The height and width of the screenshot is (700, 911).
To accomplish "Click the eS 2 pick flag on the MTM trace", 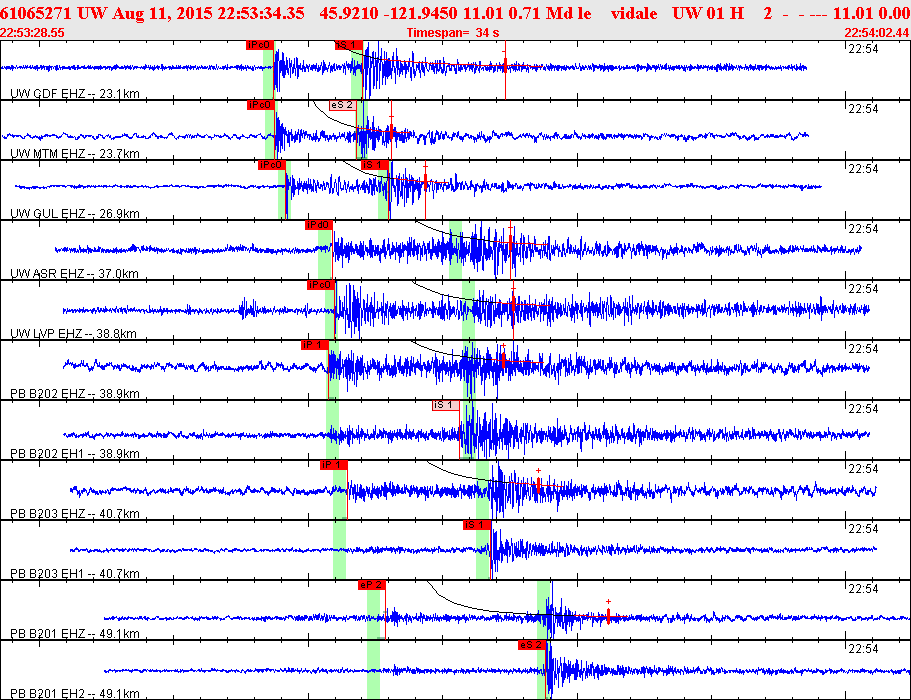I will (342, 105).
